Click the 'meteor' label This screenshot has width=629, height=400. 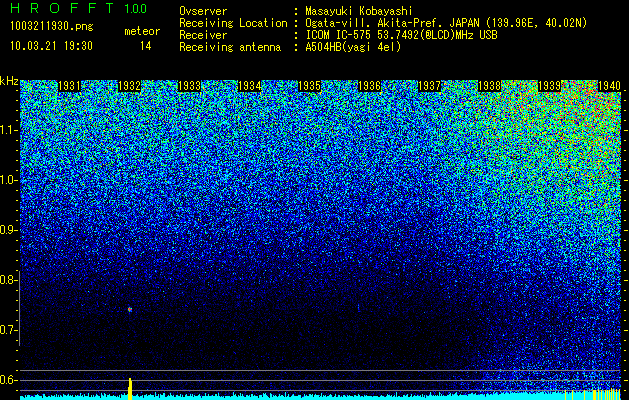pos(142,31)
